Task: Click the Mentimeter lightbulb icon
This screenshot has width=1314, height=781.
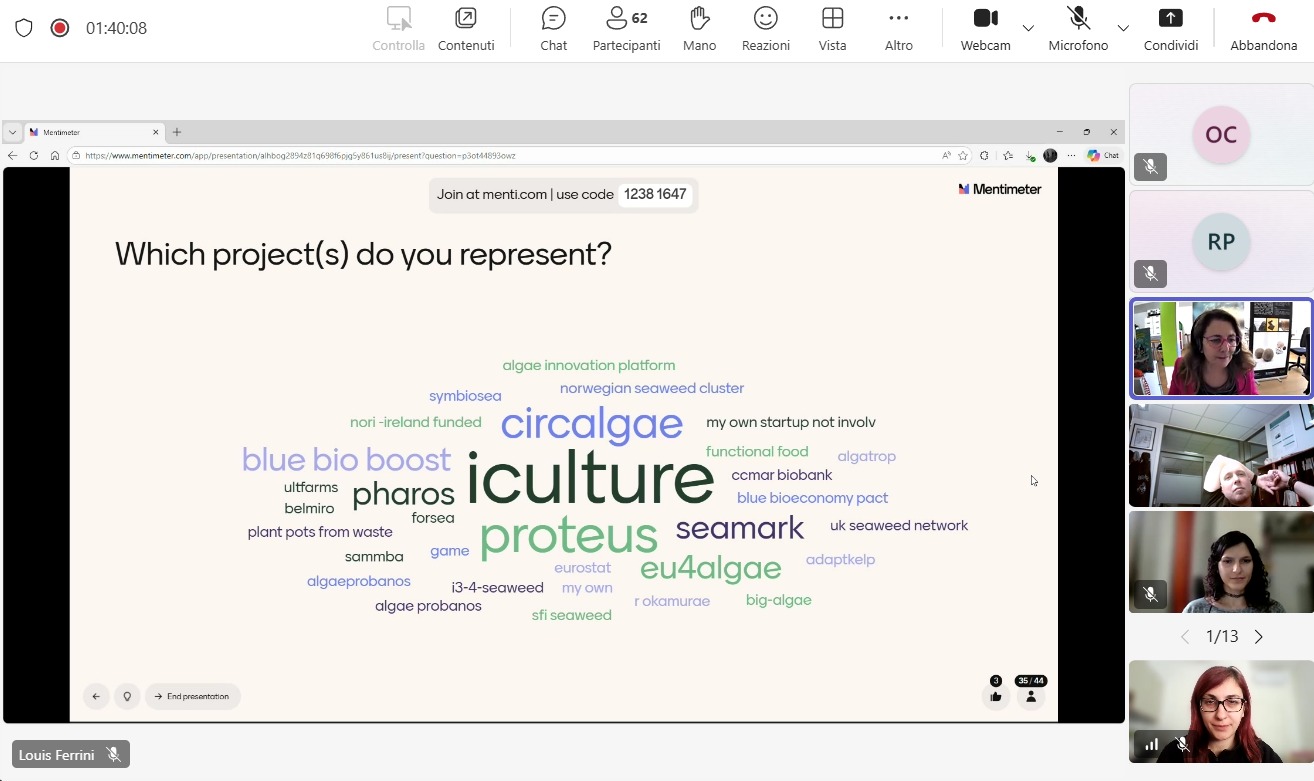Action: point(127,697)
